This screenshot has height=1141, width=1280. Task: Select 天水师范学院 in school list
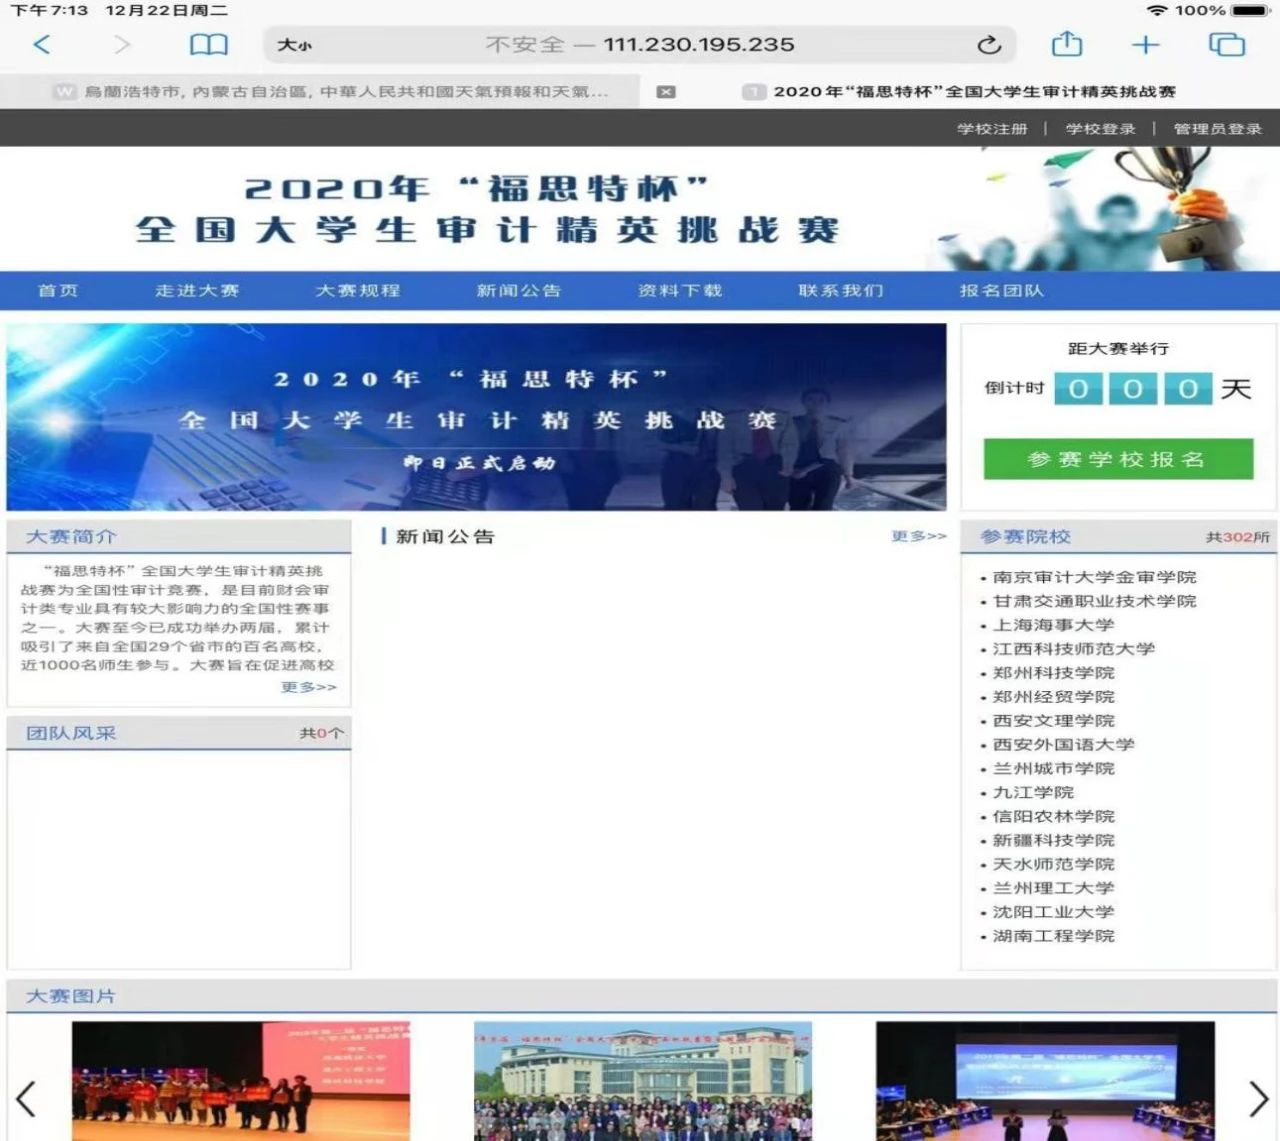1053,865
